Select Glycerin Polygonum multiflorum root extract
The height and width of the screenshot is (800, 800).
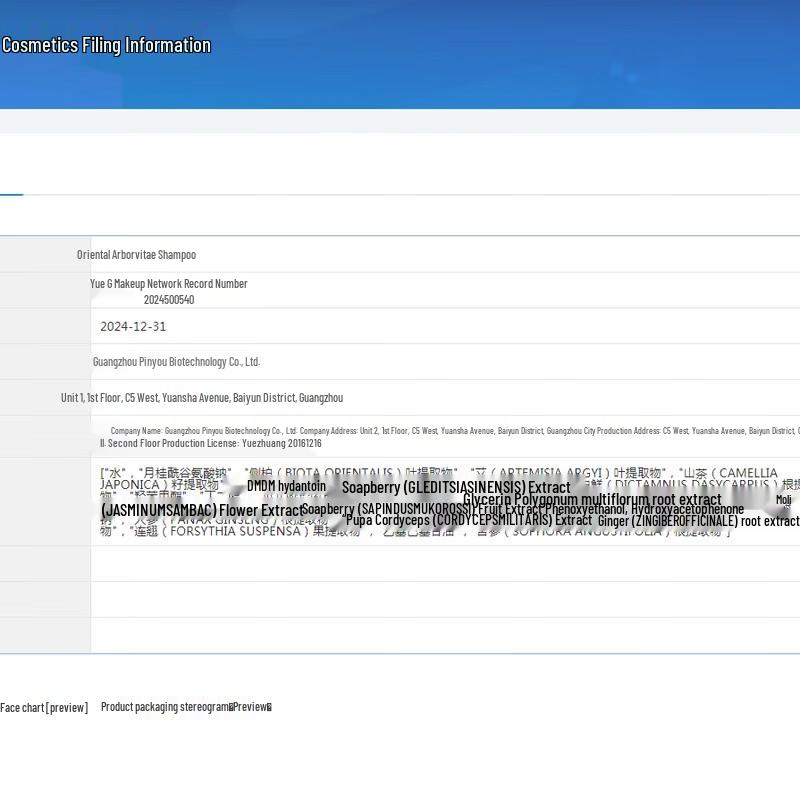pyautogui.click(x=592, y=499)
